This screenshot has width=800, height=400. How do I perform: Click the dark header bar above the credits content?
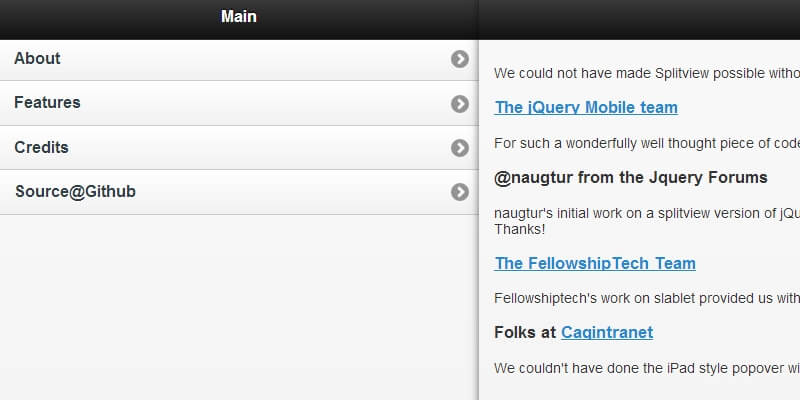(640, 19)
